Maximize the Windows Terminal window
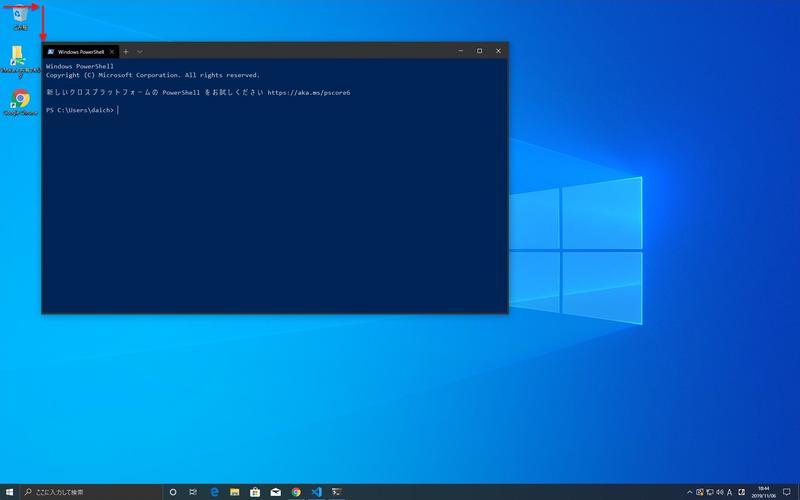800x500 pixels. click(x=480, y=51)
